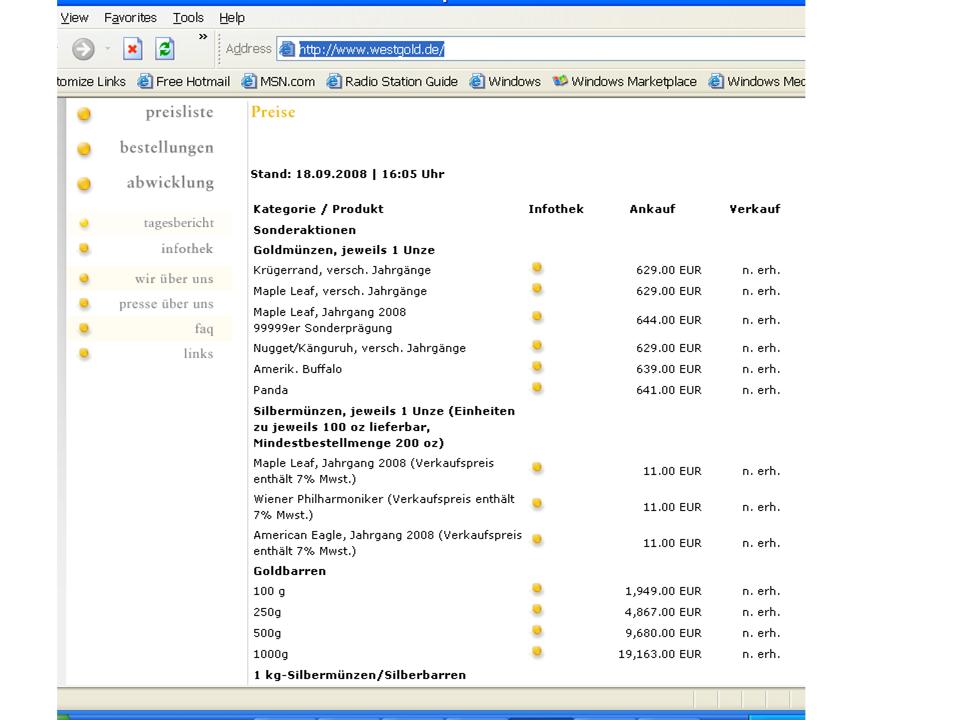Click the Panda price 641.00 EUR
Screen dimensions: 960x720
coord(669,390)
